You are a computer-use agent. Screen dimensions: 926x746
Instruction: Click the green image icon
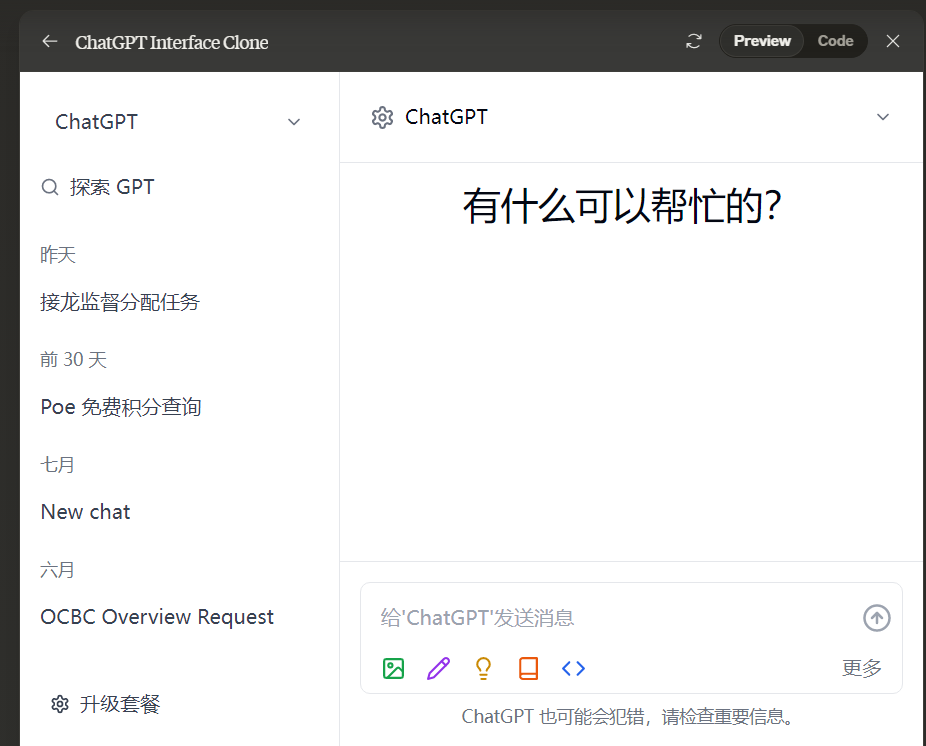click(393, 669)
